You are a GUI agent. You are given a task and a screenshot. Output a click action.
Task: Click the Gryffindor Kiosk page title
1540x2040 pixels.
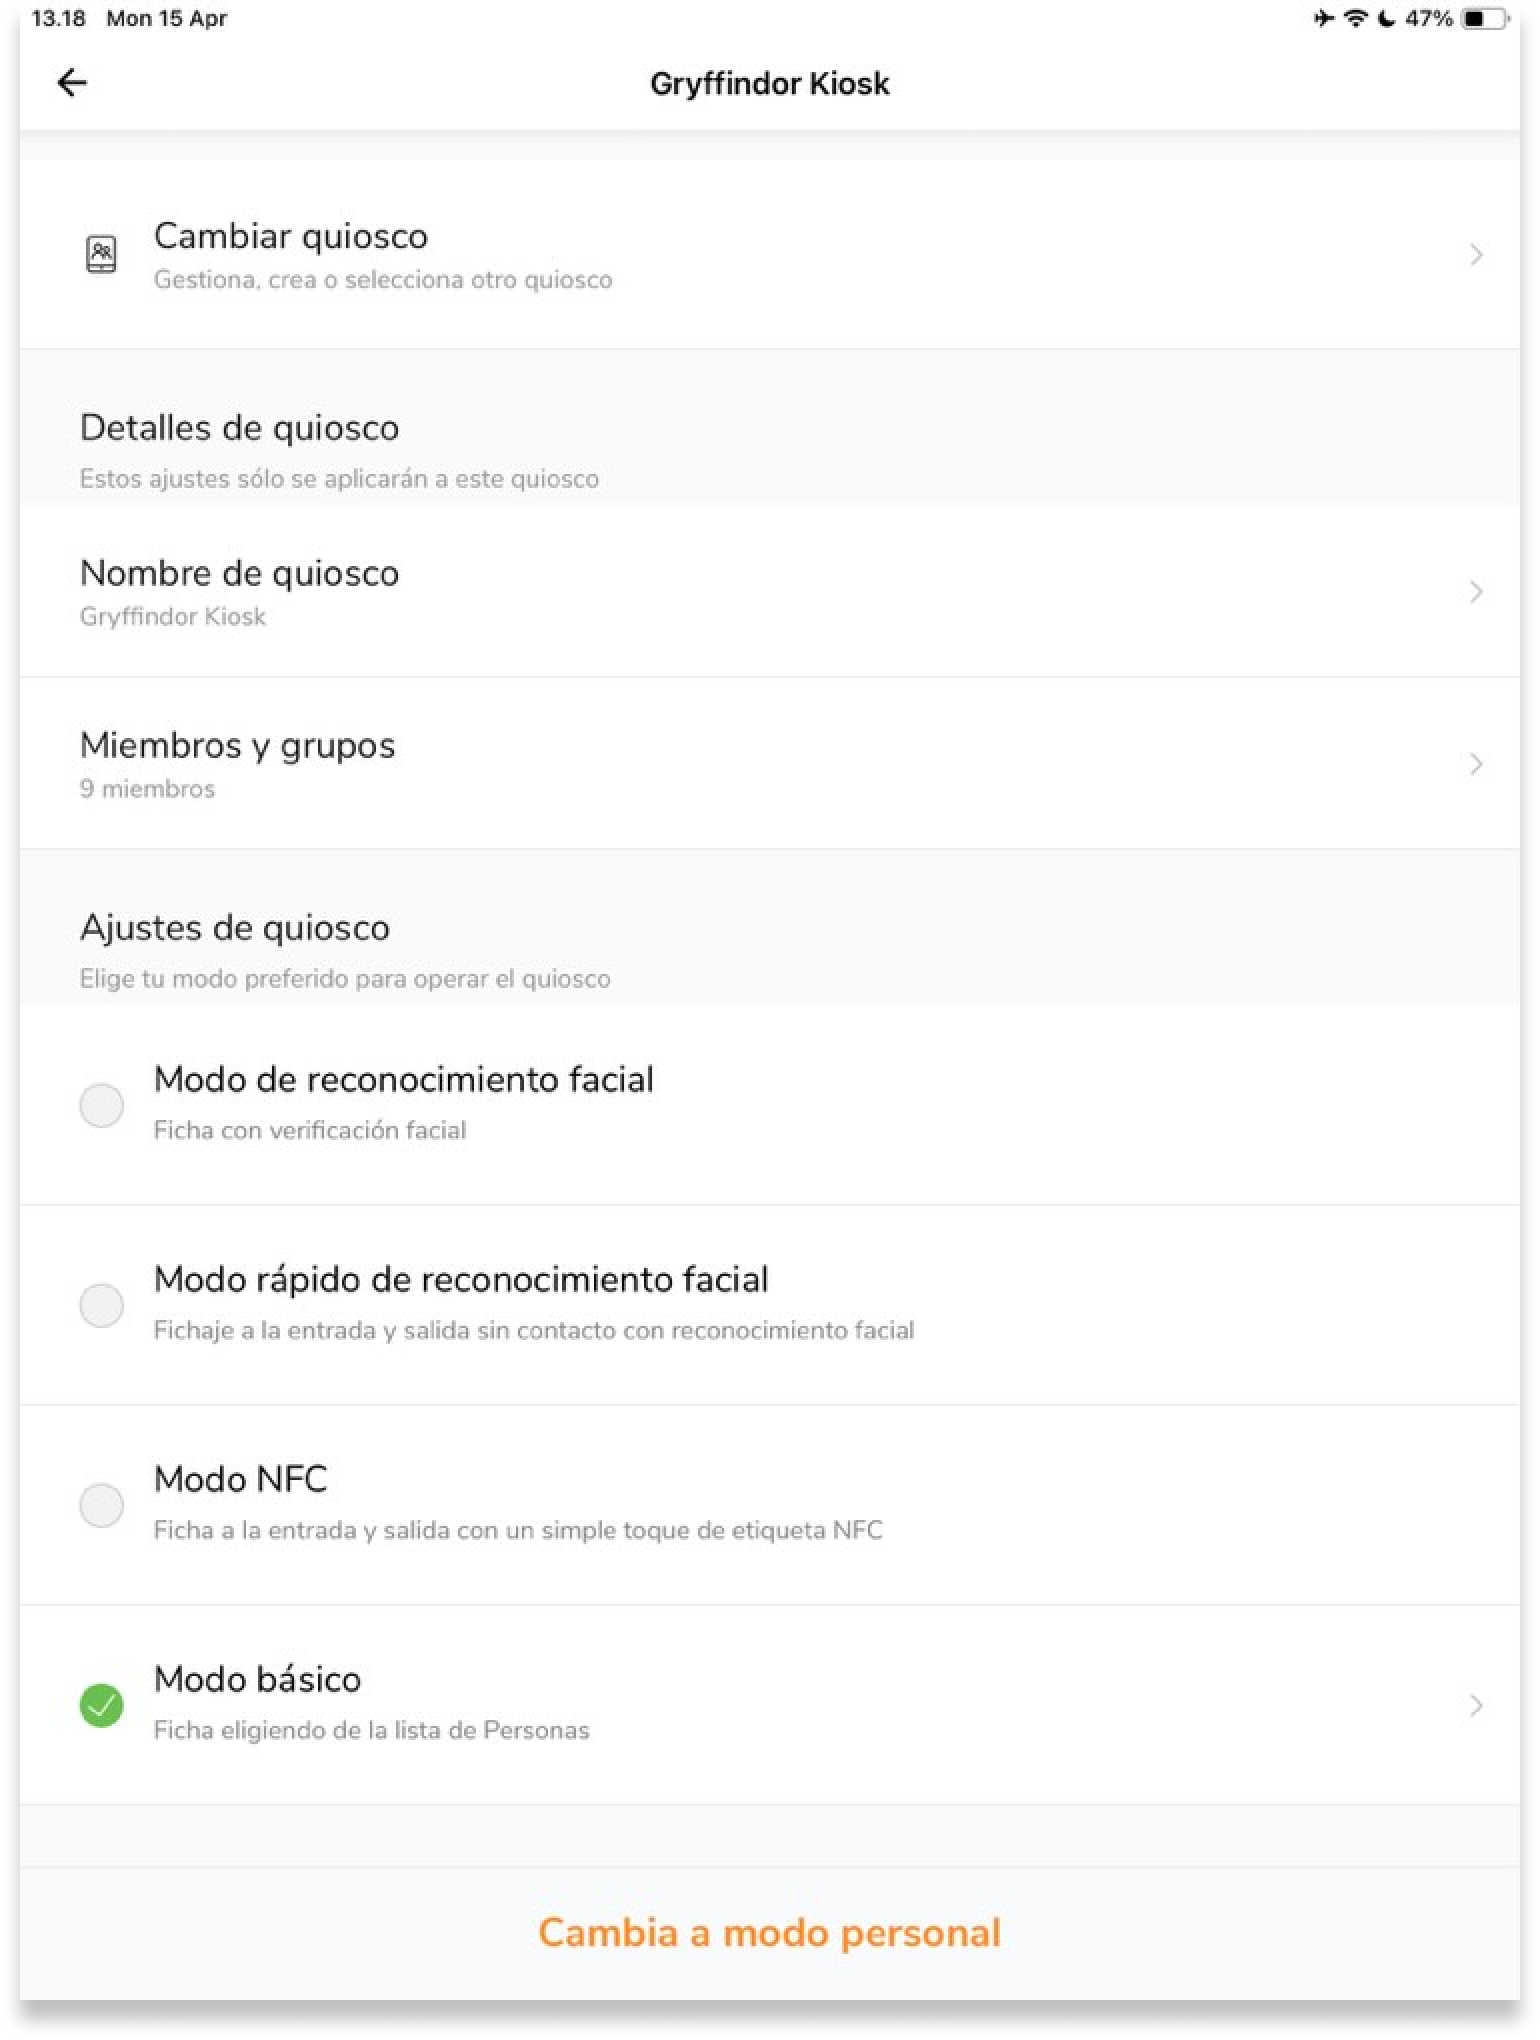pos(769,84)
